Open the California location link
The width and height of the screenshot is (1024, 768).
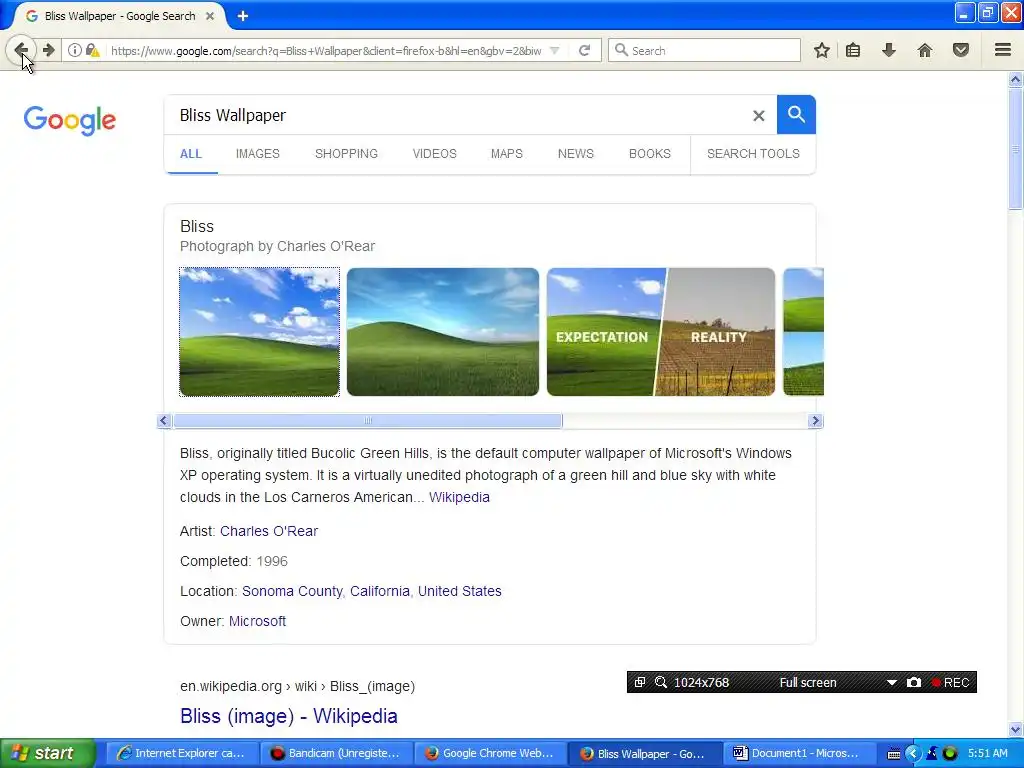(x=379, y=591)
